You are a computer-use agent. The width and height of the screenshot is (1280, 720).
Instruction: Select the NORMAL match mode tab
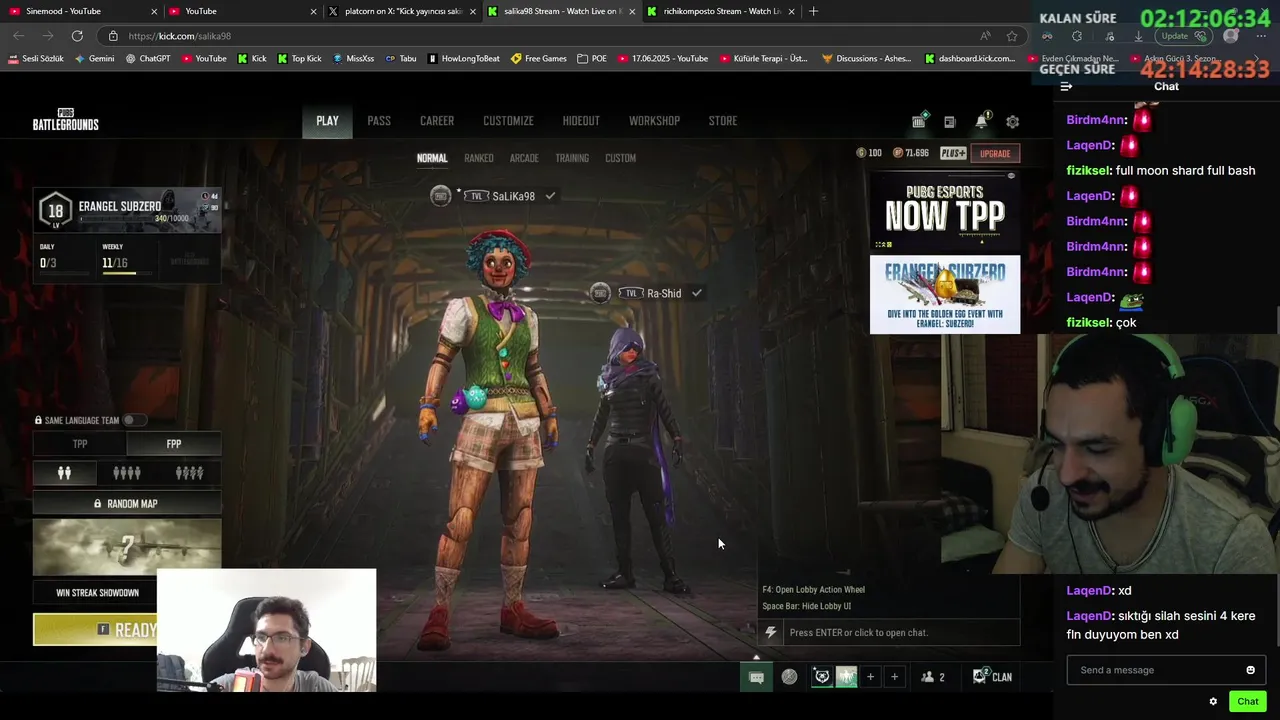[x=432, y=158]
